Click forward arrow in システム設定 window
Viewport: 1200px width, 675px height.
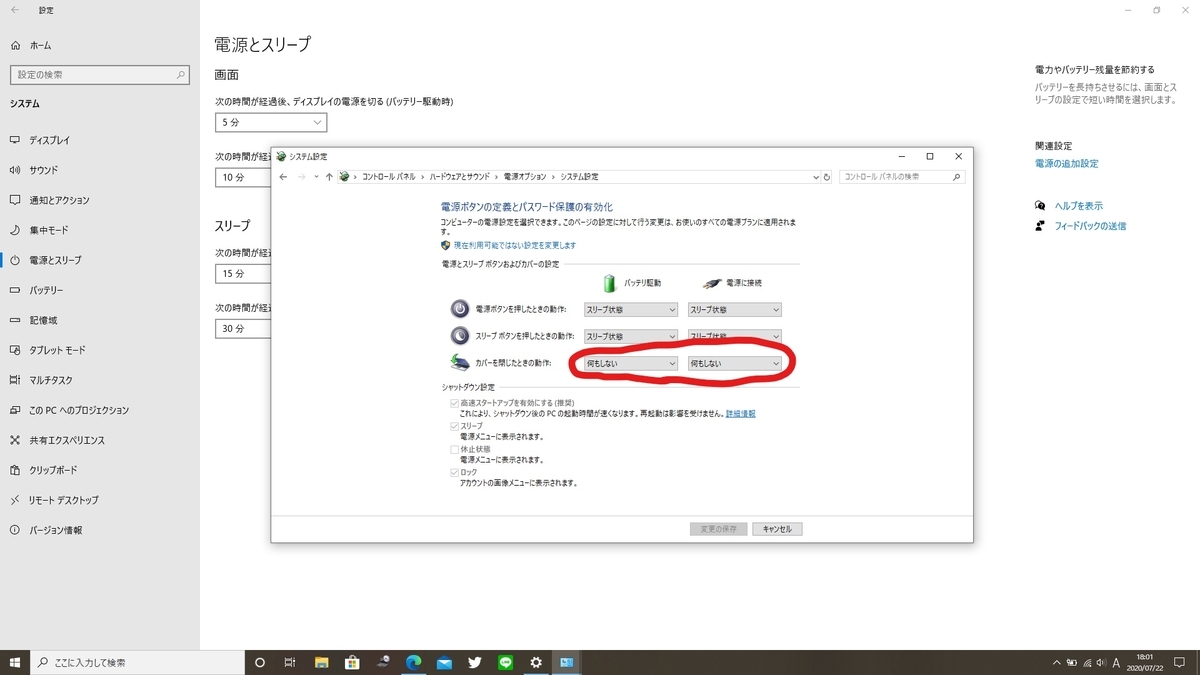click(x=303, y=177)
